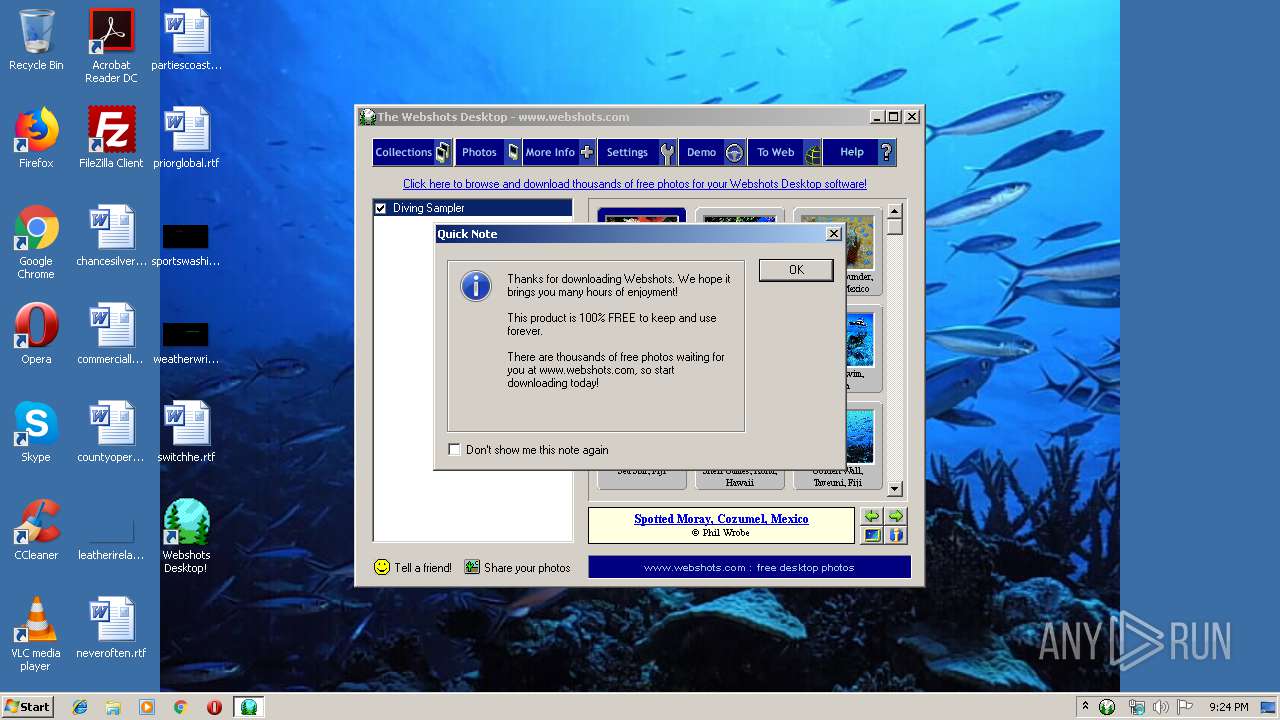The image size is (1280, 720).
Task: Click the show desktop button in tray
Action: 1268,707
